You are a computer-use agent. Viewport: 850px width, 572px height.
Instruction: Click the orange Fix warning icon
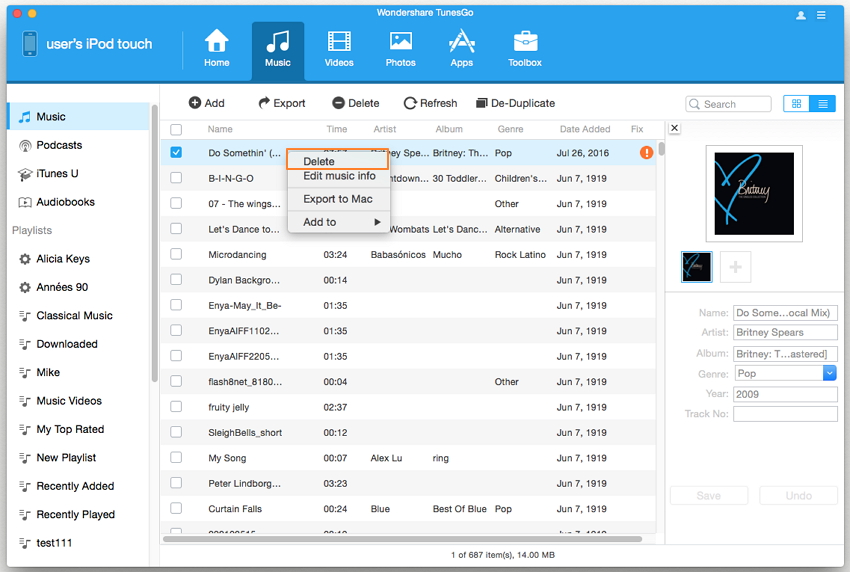tap(647, 153)
